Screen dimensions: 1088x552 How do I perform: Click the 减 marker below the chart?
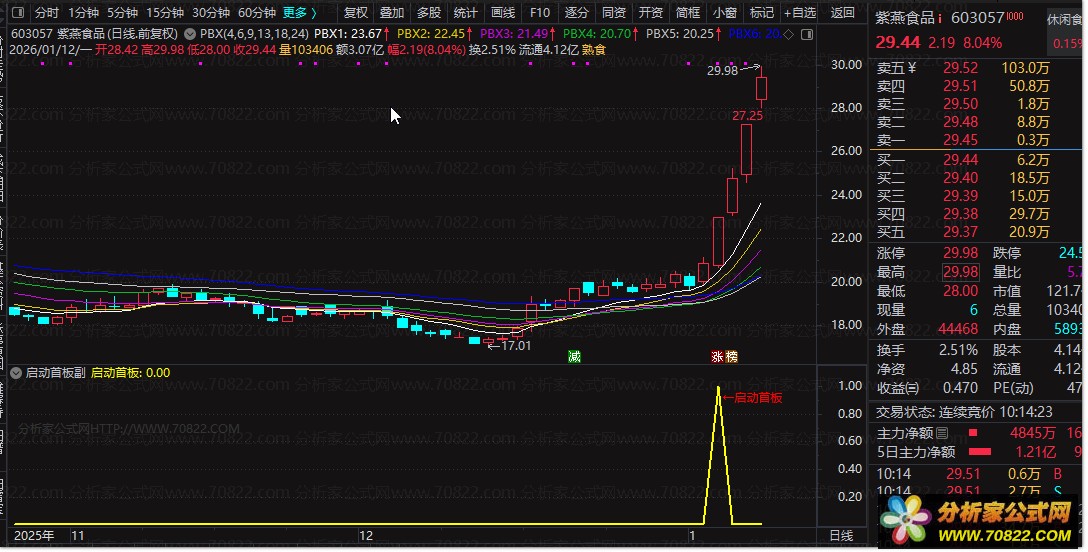[x=574, y=356]
